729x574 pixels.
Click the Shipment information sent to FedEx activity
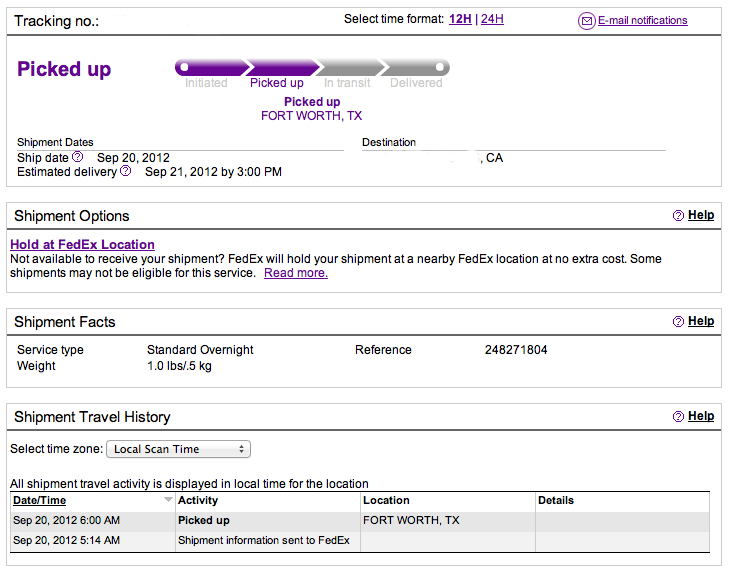click(x=264, y=541)
